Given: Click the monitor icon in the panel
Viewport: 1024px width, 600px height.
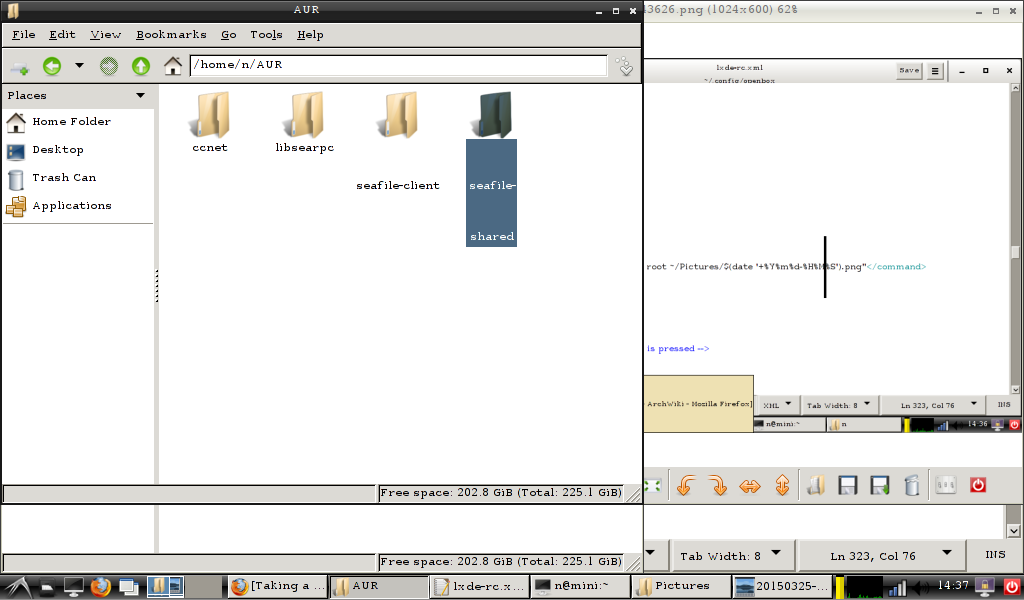Looking at the screenshot, I should pyautogui.click(x=74, y=588).
